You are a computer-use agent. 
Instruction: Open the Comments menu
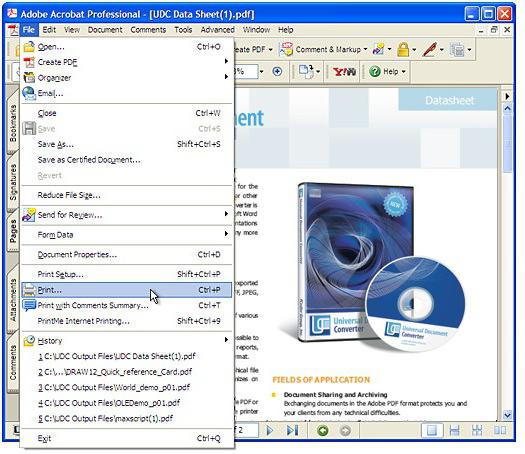[x=148, y=30]
